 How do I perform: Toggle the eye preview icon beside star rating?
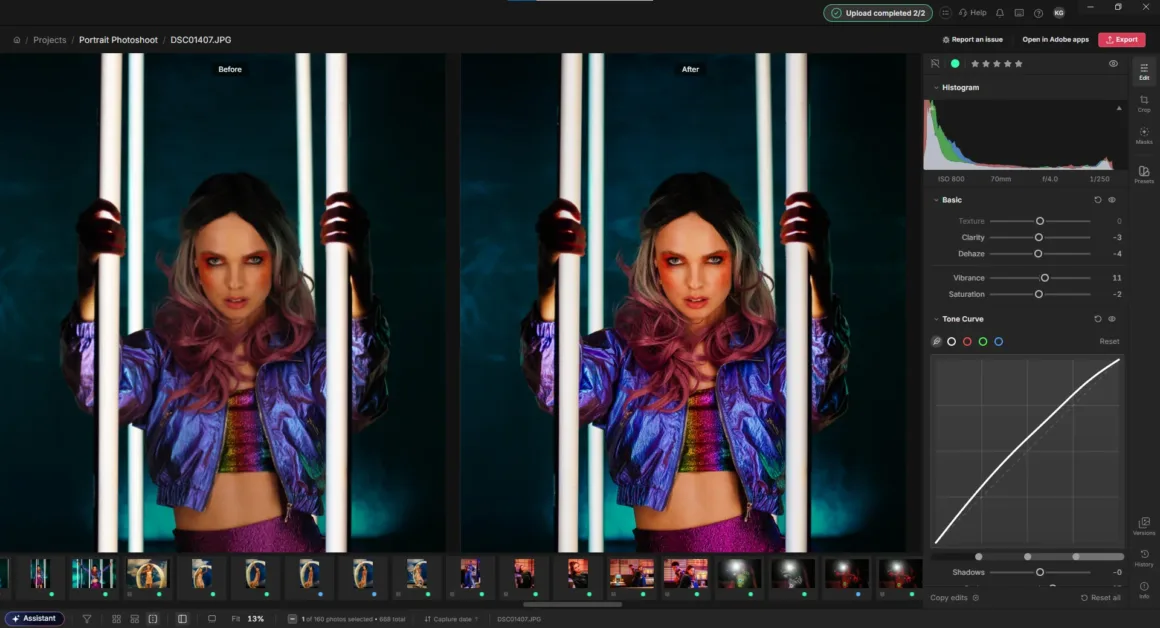pos(1113,64)
